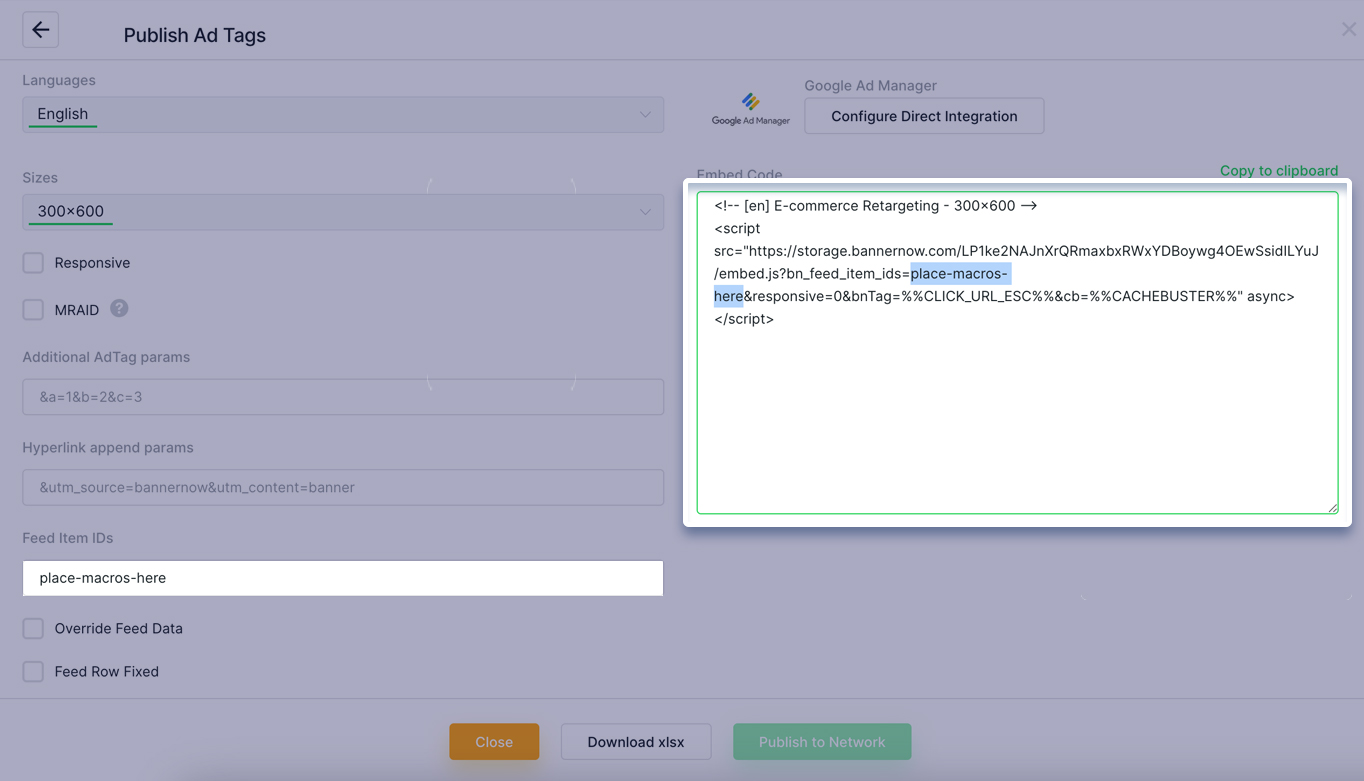Click the Hyperlink append params field

(x=343, y=488)
